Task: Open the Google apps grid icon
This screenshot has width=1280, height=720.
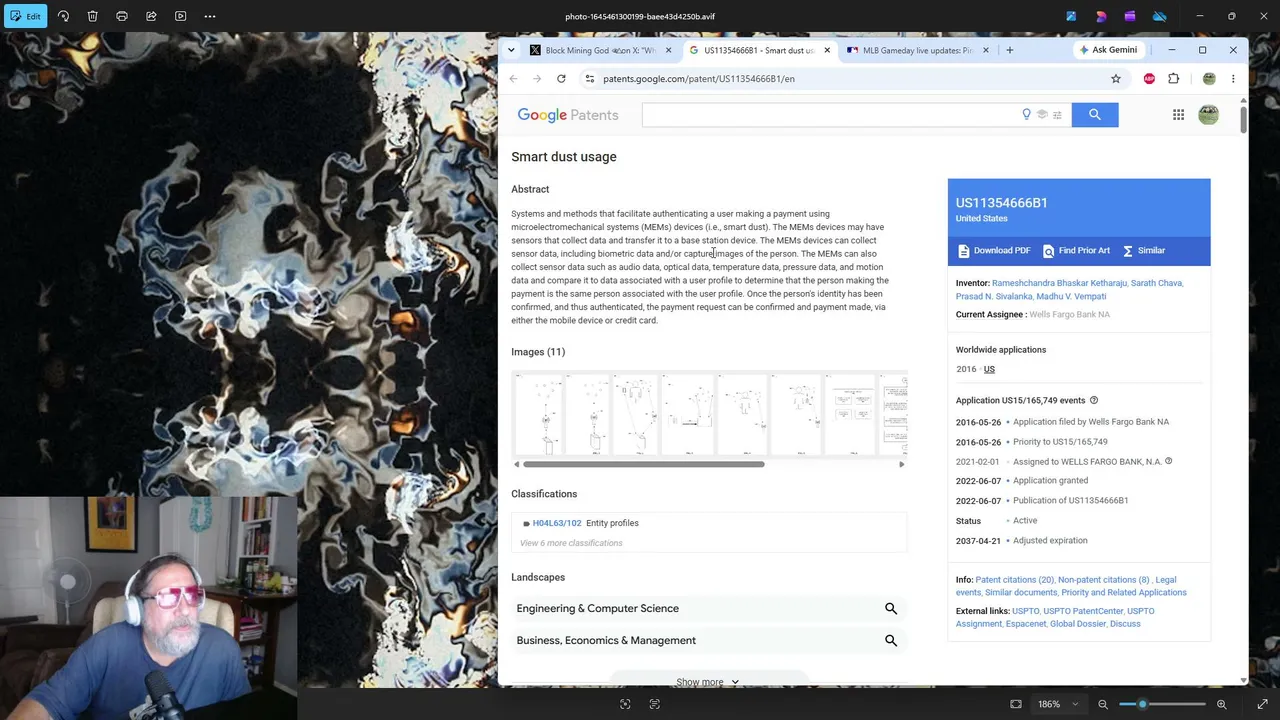Action: (1179, 115)
